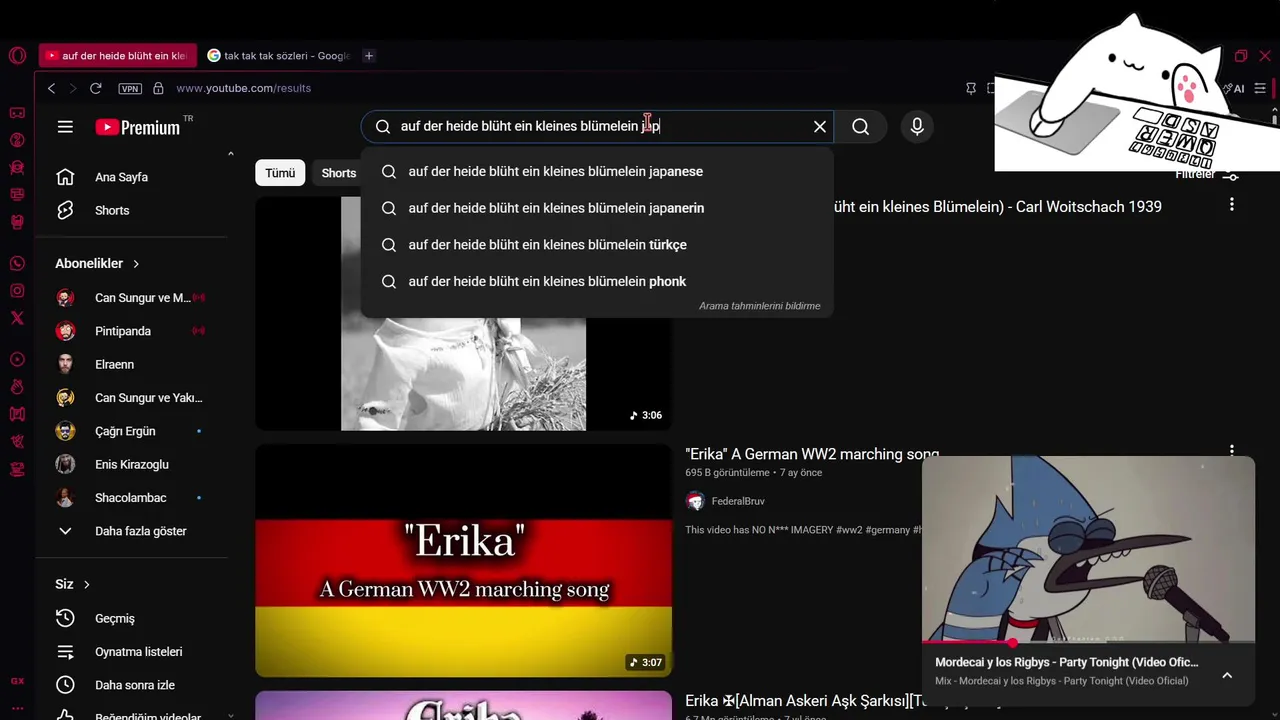Choose the 'blümelein phonk' search suggestion

coord(597,282)
